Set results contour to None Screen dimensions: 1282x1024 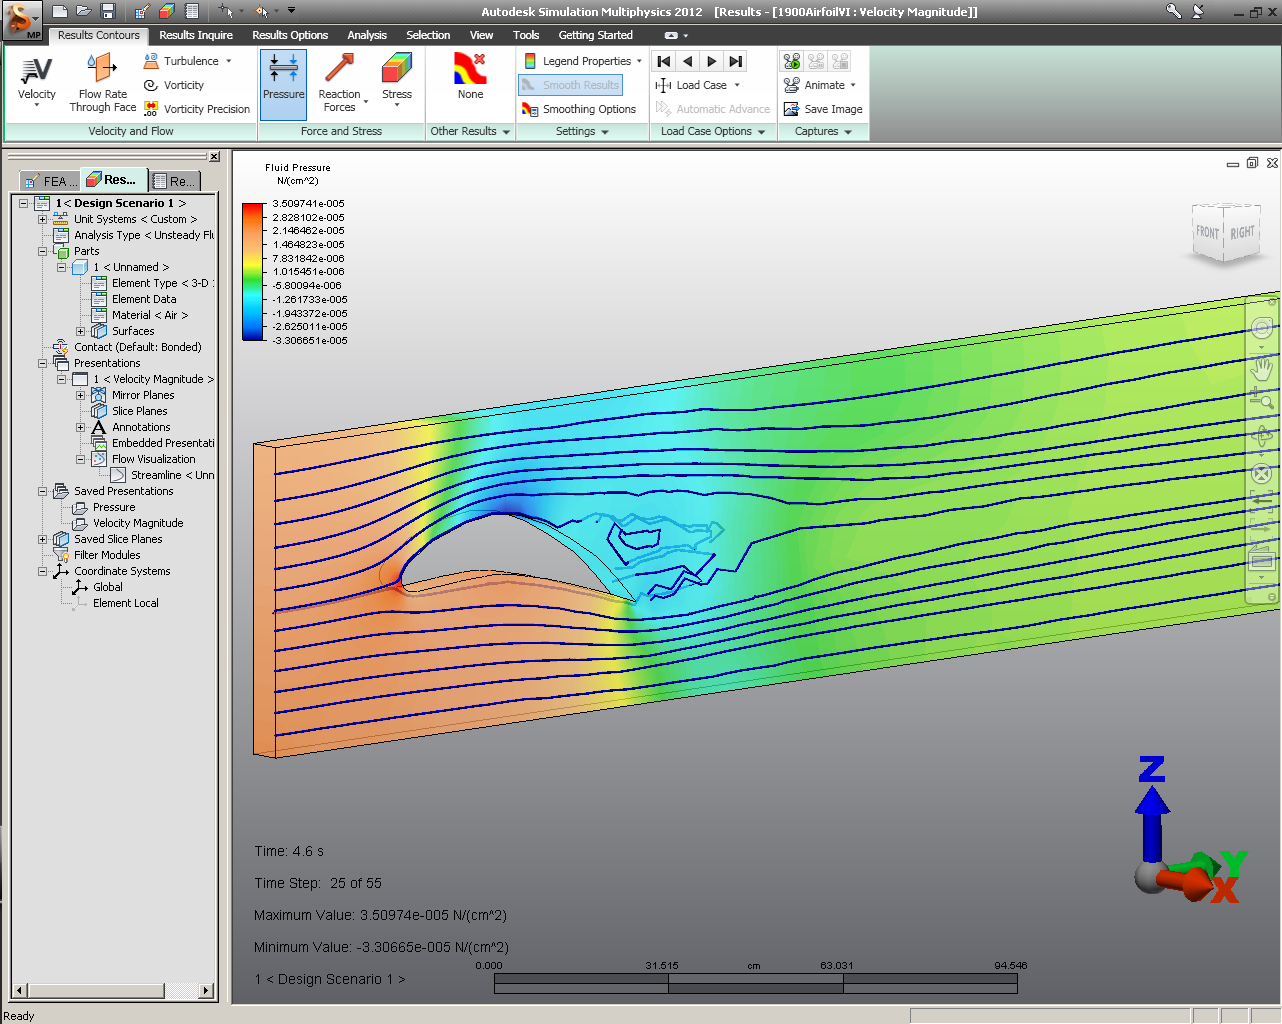pos(470,77)
